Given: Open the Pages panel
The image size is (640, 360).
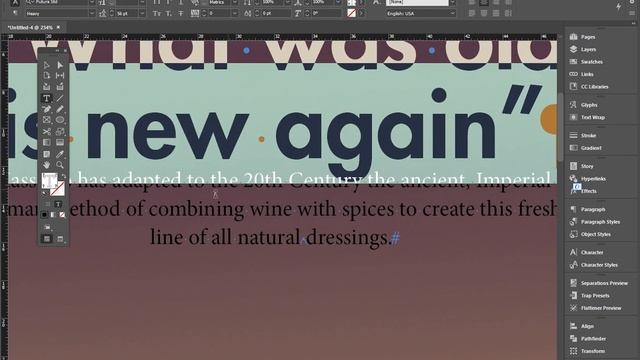Looking at the screenshot, I should pos(582,37).
